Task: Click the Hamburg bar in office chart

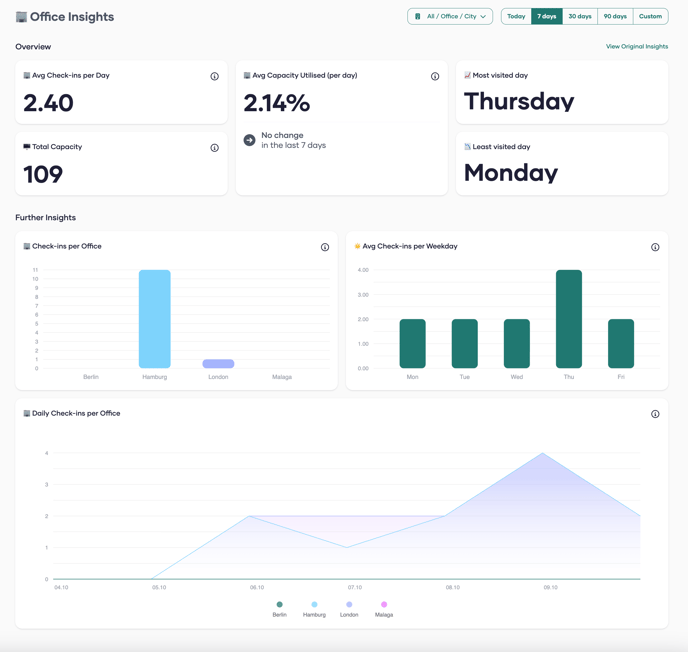Action: point(155,320)
